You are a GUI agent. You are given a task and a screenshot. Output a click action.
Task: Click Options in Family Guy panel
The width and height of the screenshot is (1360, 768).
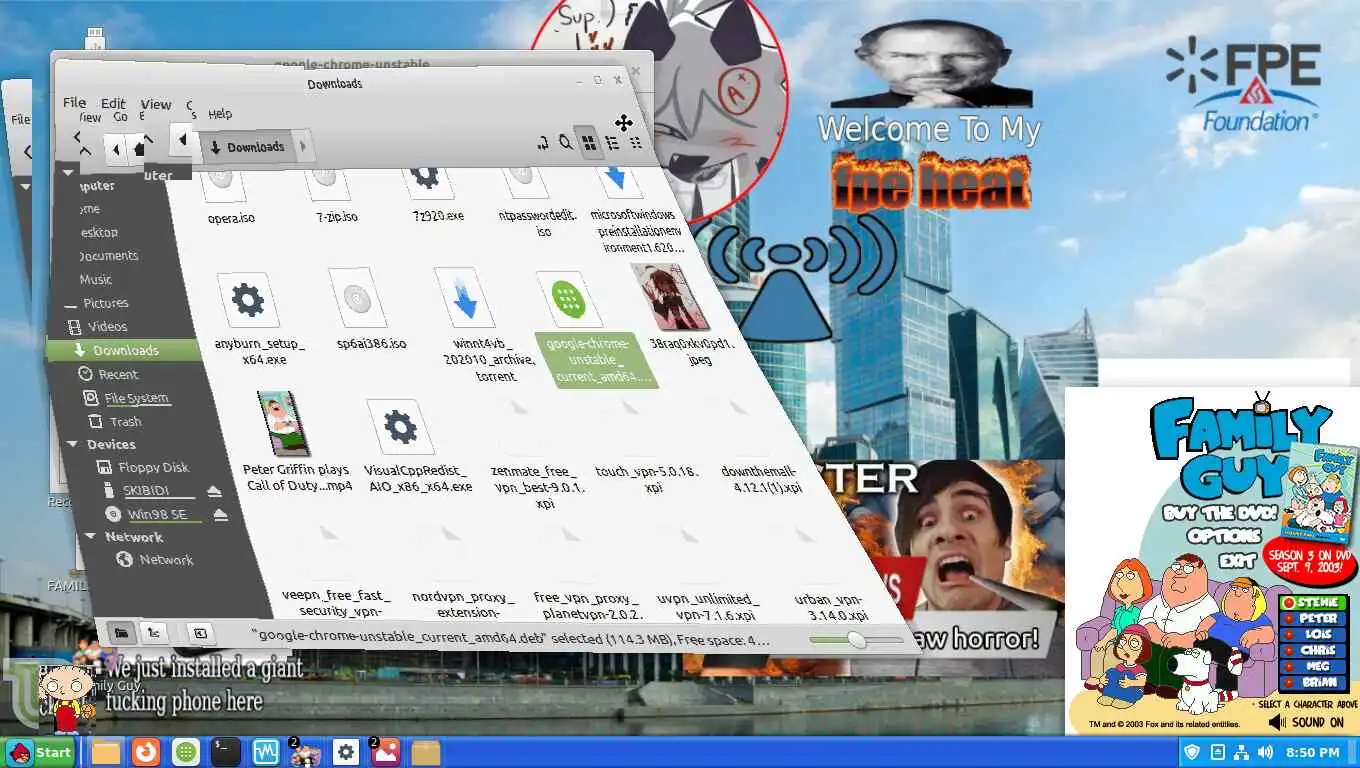pos(1224,536)
